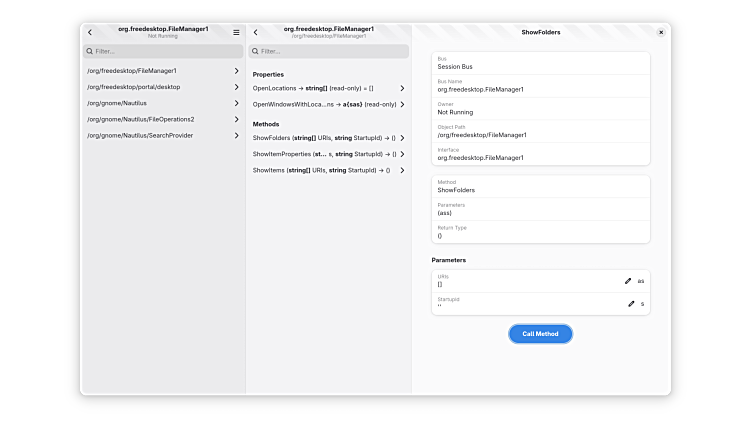
Task: Open the /org/freedesktop/portal/desktop path
Action: [x=160, y=87]
